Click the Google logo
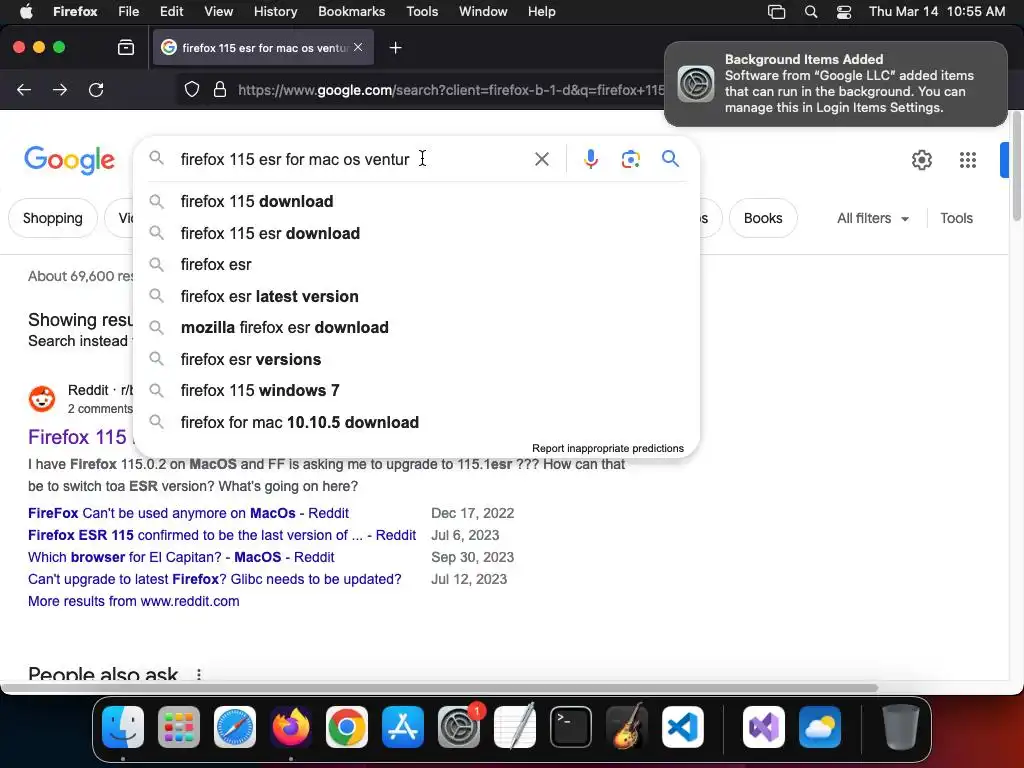The height and width of the screenshot is (768, 1024). [69, 160]
